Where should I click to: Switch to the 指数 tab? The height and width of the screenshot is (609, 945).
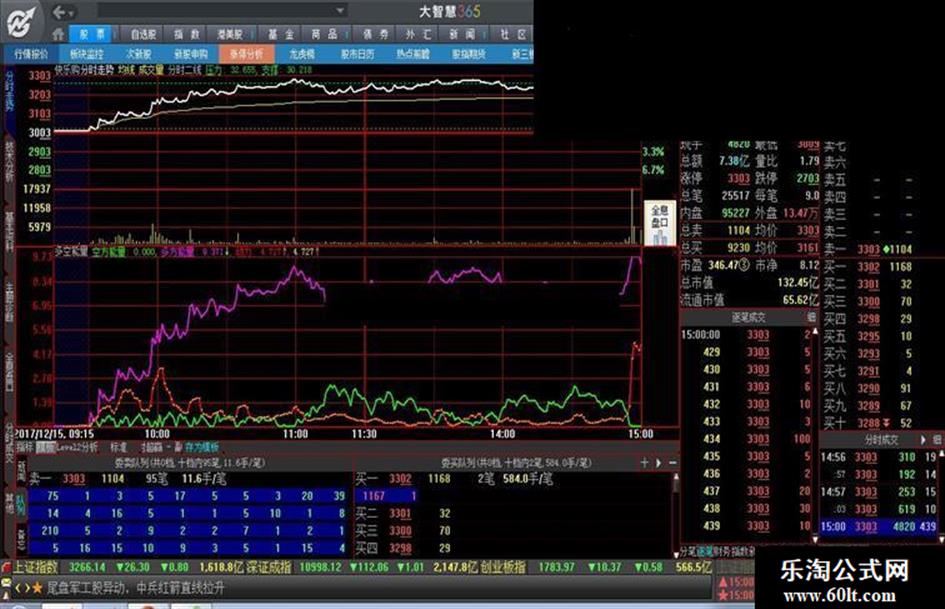[x=187, y=34]
